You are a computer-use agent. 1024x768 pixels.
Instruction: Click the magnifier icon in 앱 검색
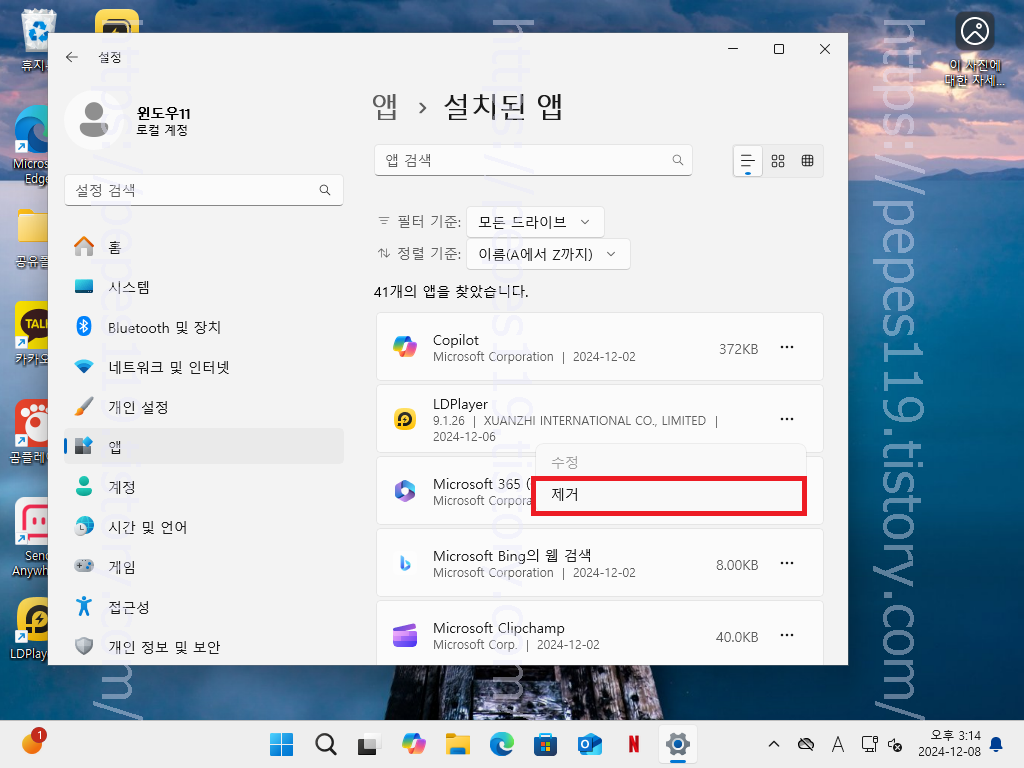tap(678, 160)
